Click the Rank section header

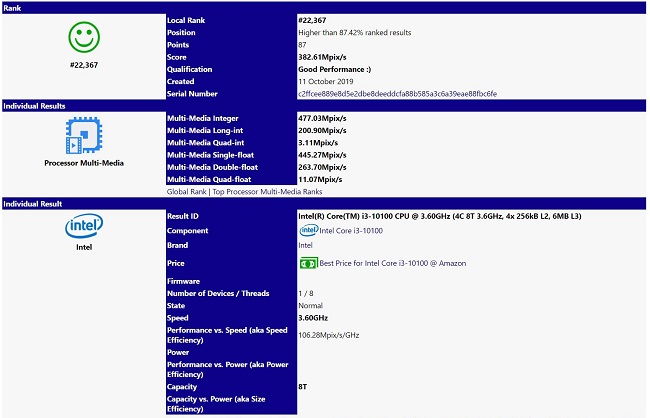coord(324,8)
